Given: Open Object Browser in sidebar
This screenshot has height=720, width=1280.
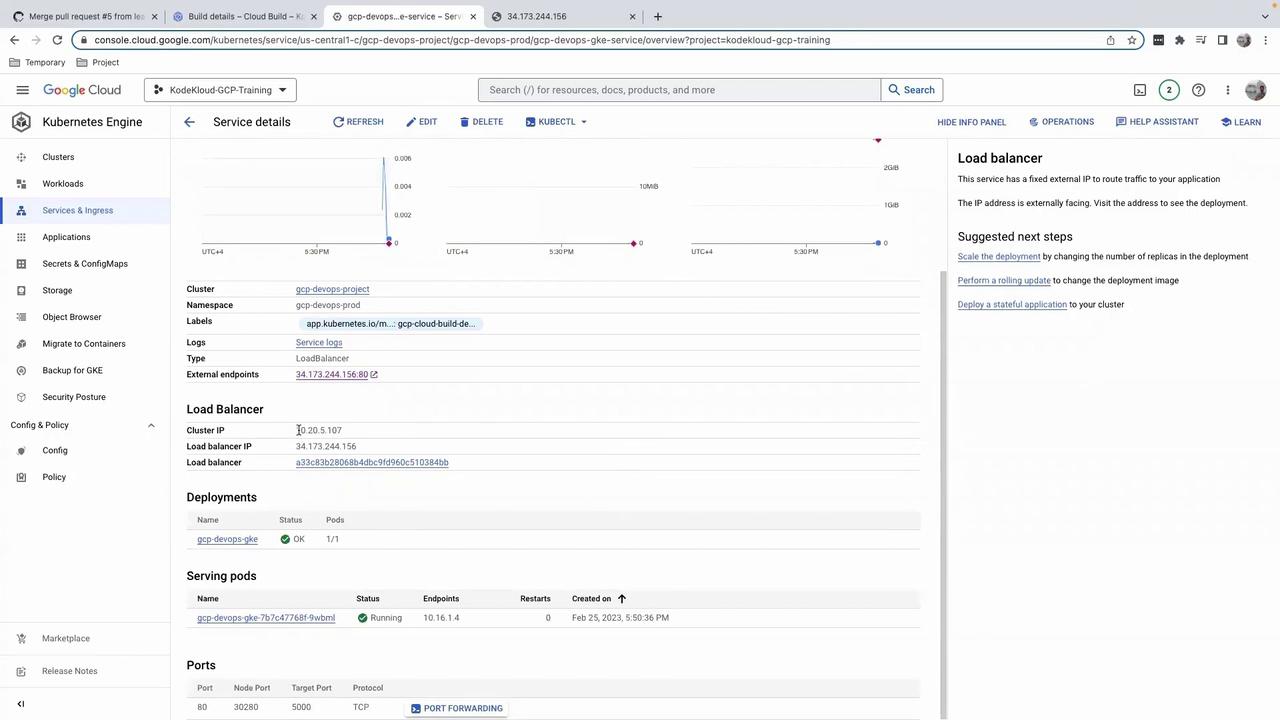Looking at the screenshot, I should coord(72,317).
